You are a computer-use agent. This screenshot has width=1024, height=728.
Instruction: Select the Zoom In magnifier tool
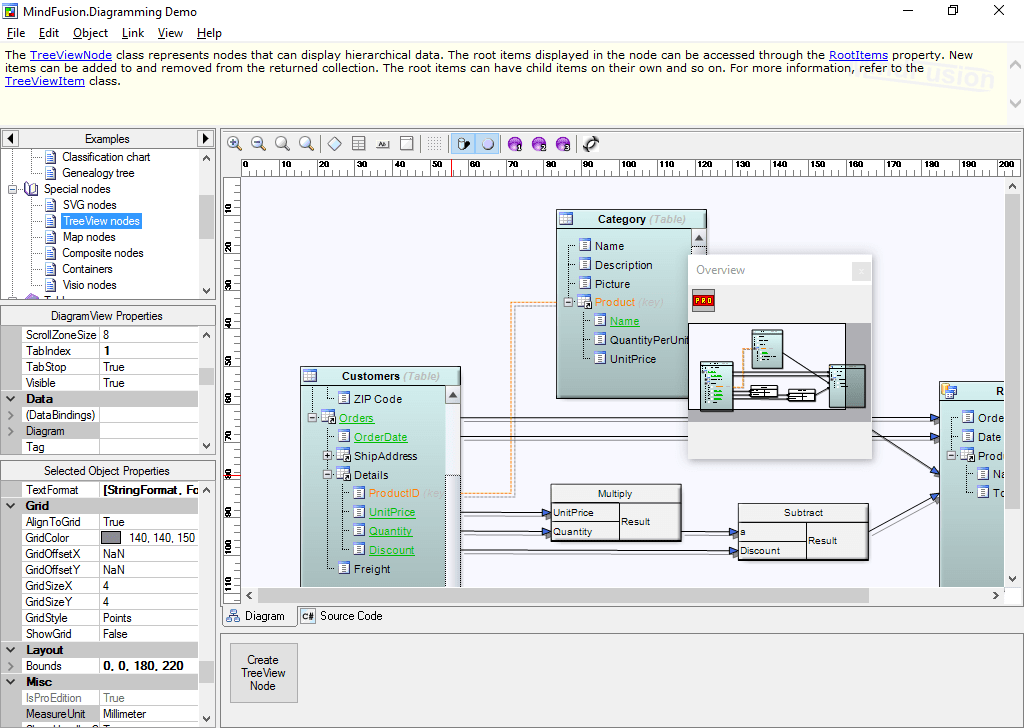(234, 143)
